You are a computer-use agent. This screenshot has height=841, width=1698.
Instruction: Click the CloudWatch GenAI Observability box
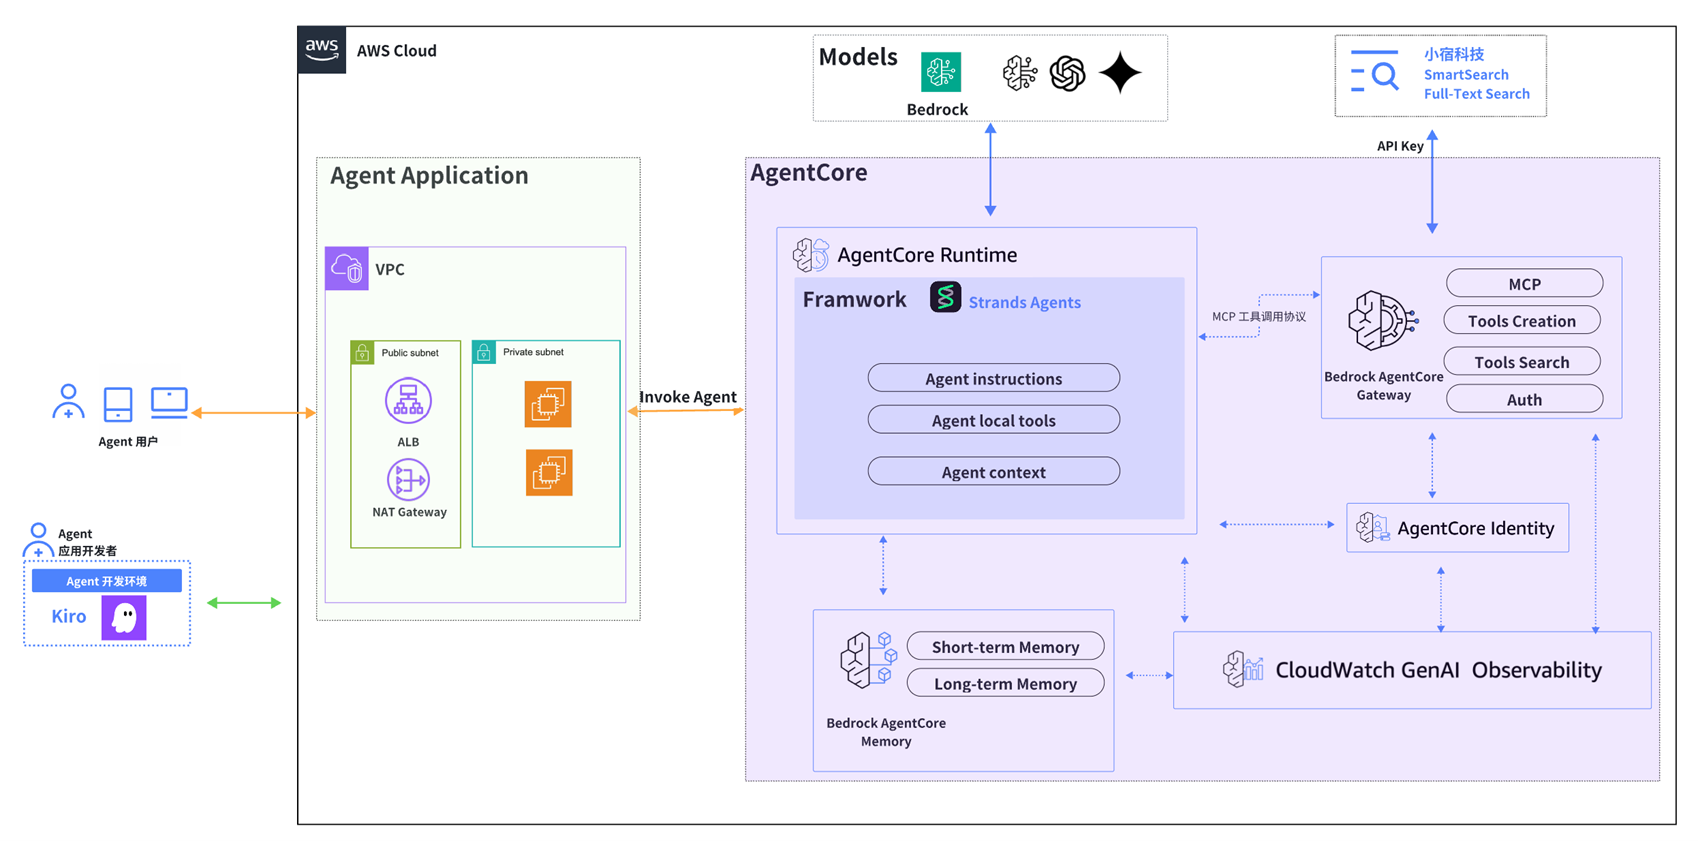pyautogui.click(x=1411, y=670)
